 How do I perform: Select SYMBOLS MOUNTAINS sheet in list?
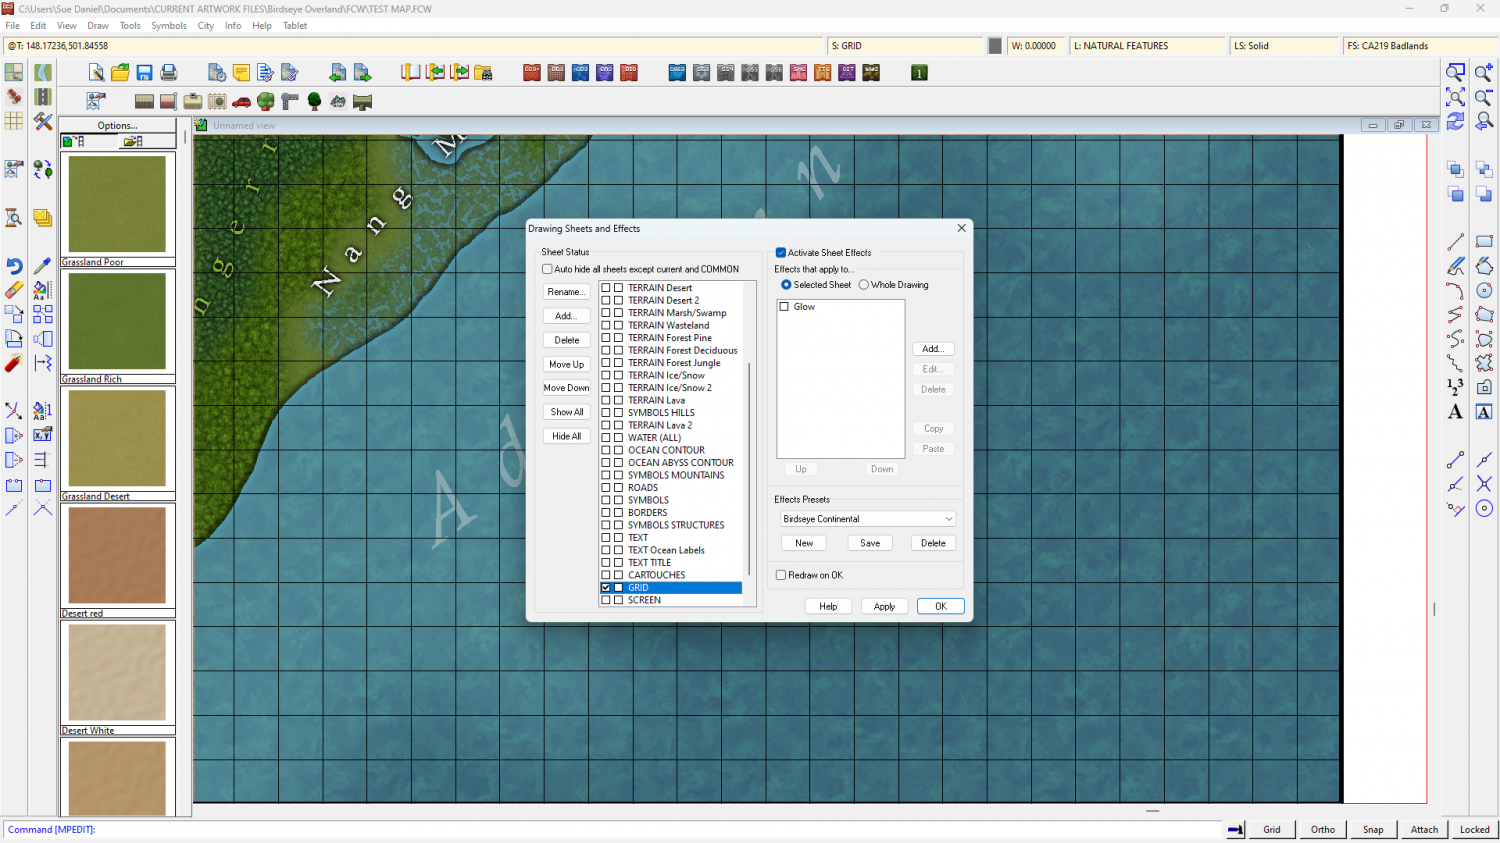click(676, 475)
